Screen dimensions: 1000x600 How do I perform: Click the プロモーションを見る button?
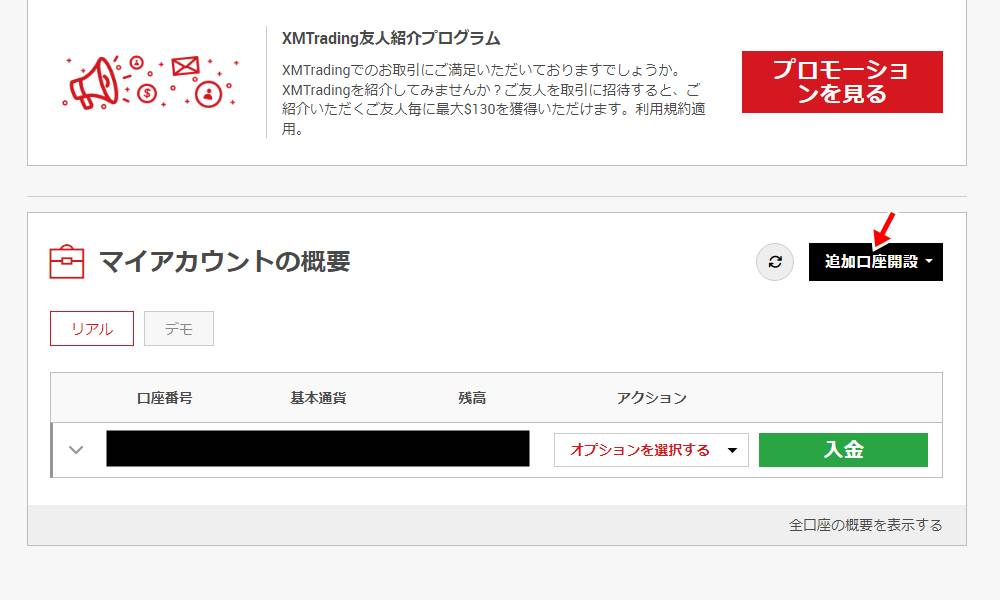[841, 82]
